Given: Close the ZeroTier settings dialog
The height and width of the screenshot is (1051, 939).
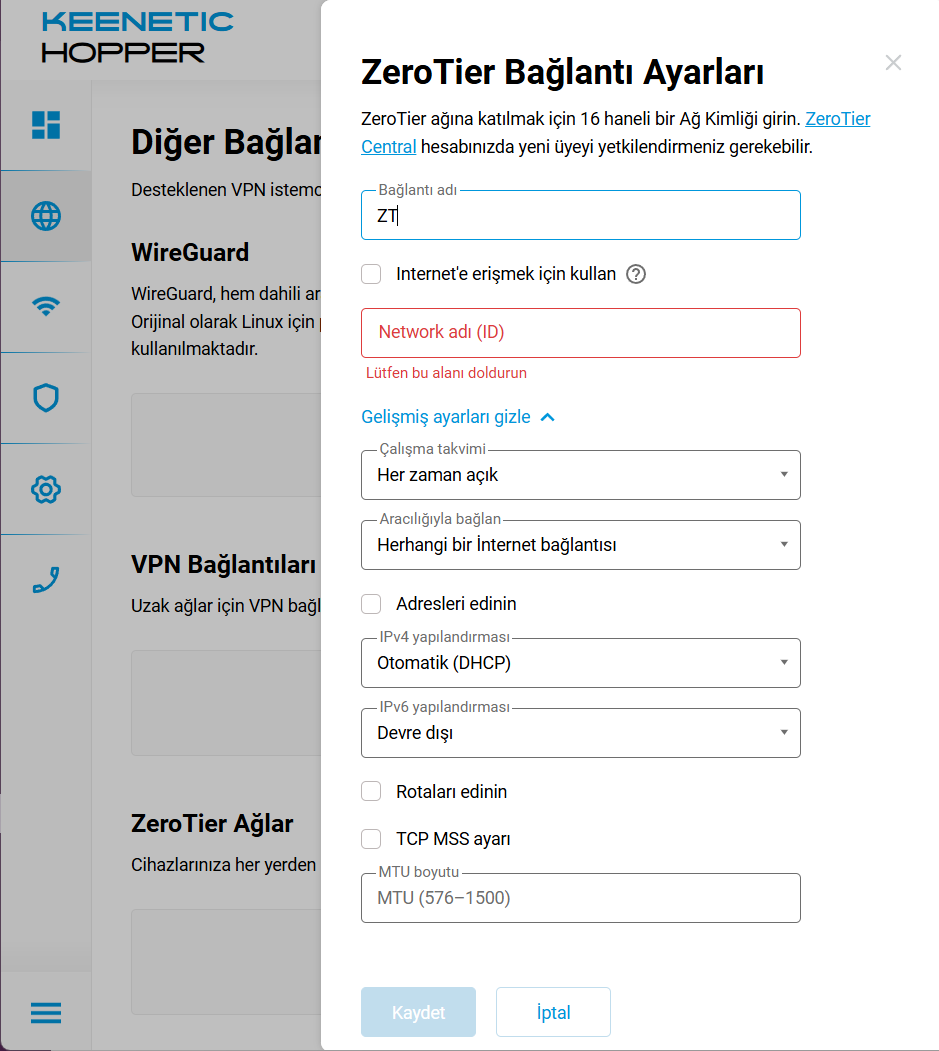Looking at the screenshot, I should point(893,63).
